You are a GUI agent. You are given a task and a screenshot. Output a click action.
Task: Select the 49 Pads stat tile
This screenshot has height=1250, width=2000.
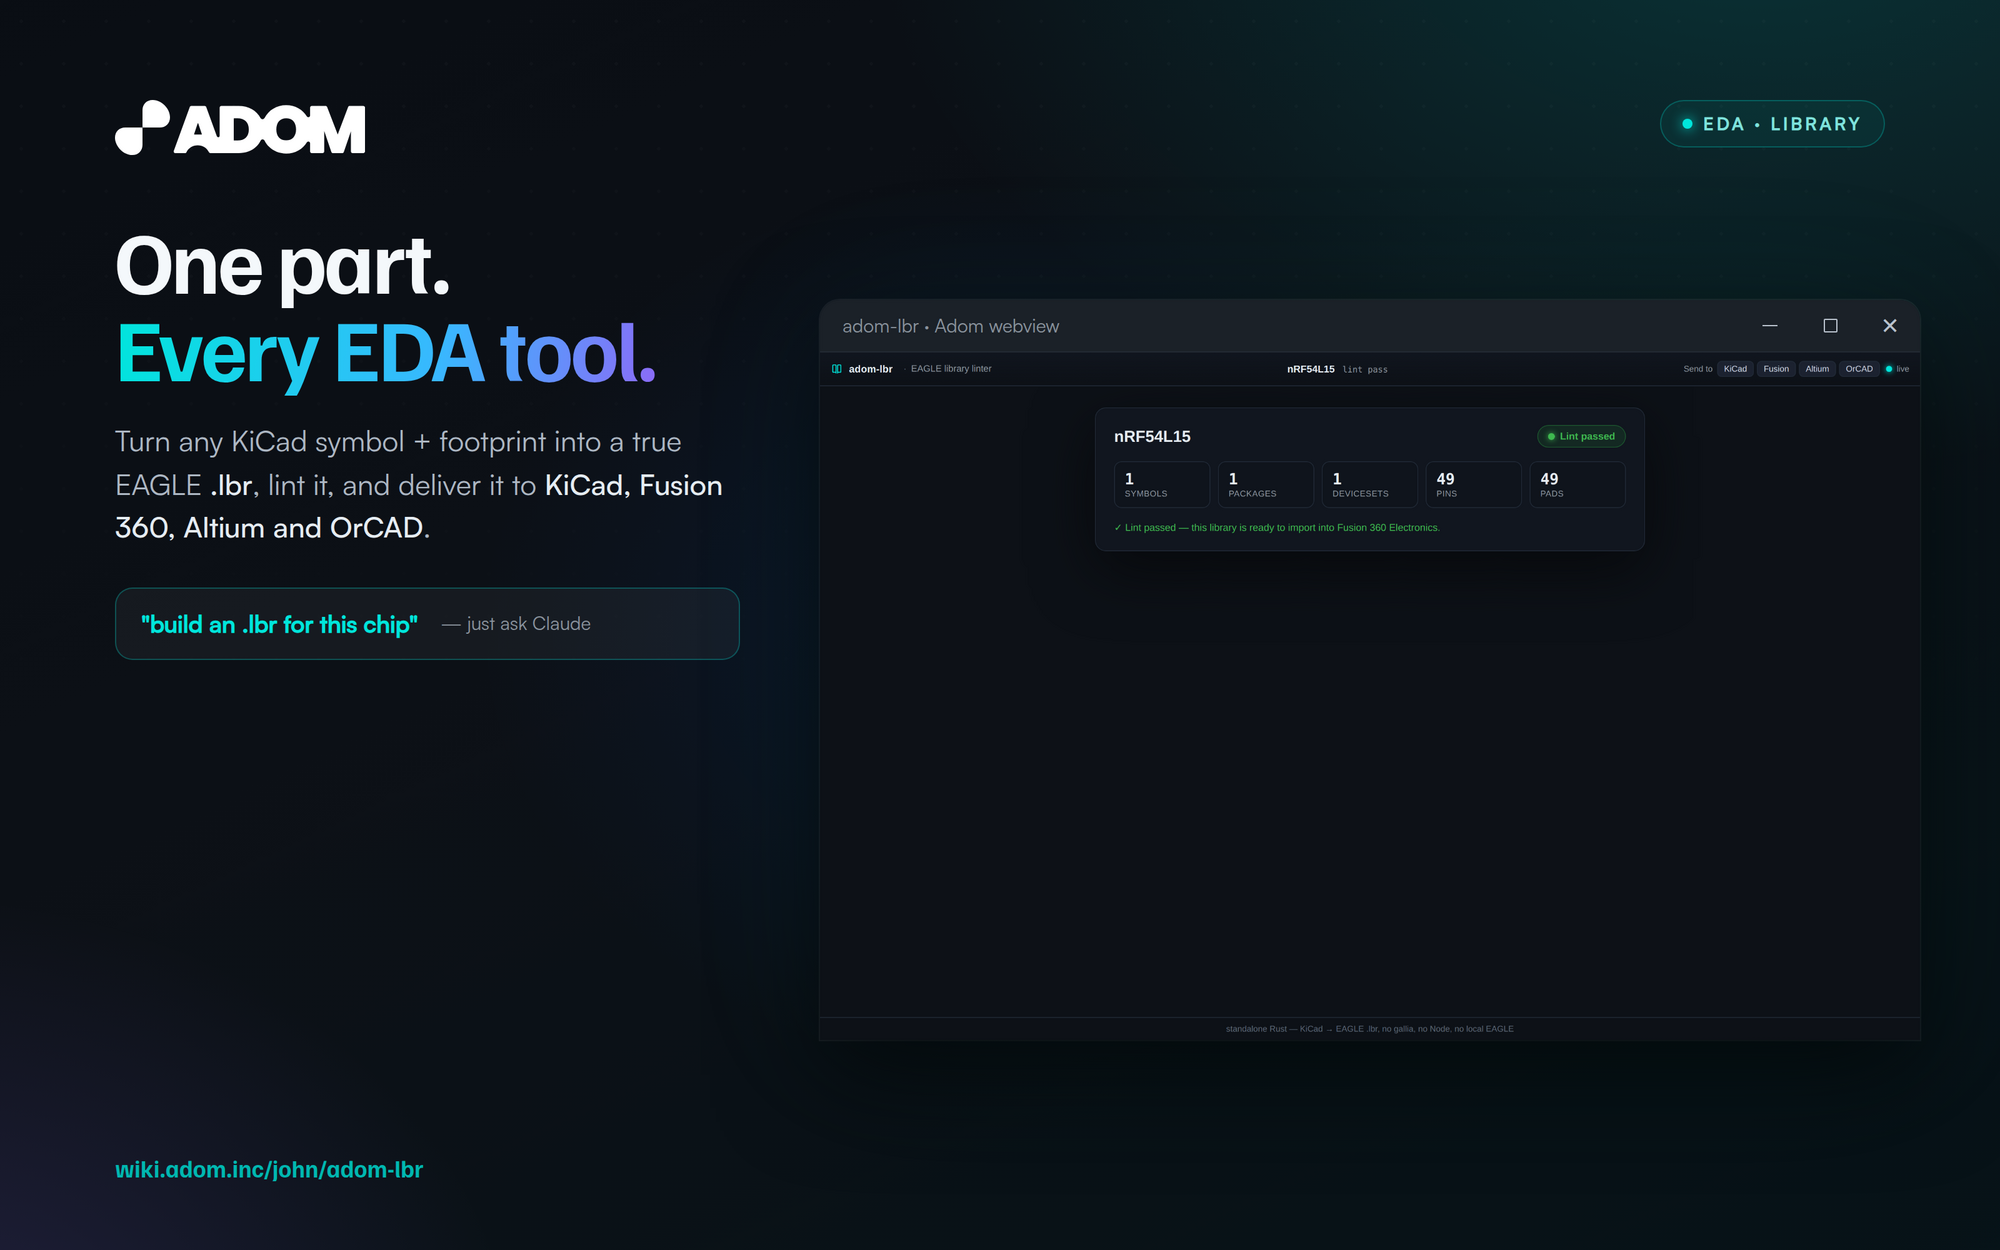point(1578,485)
